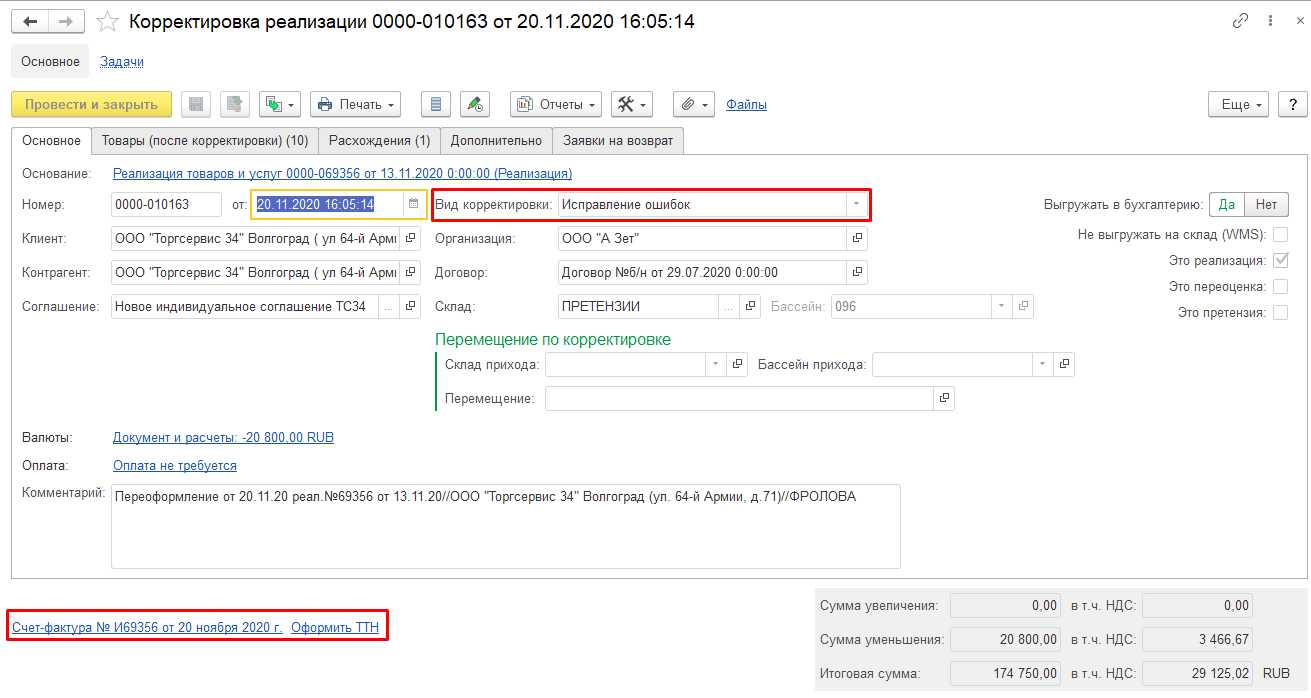Click the post document icon in toolbar
The height and width of the screenshot is (698, 1311).
click(x=235, y=104)
